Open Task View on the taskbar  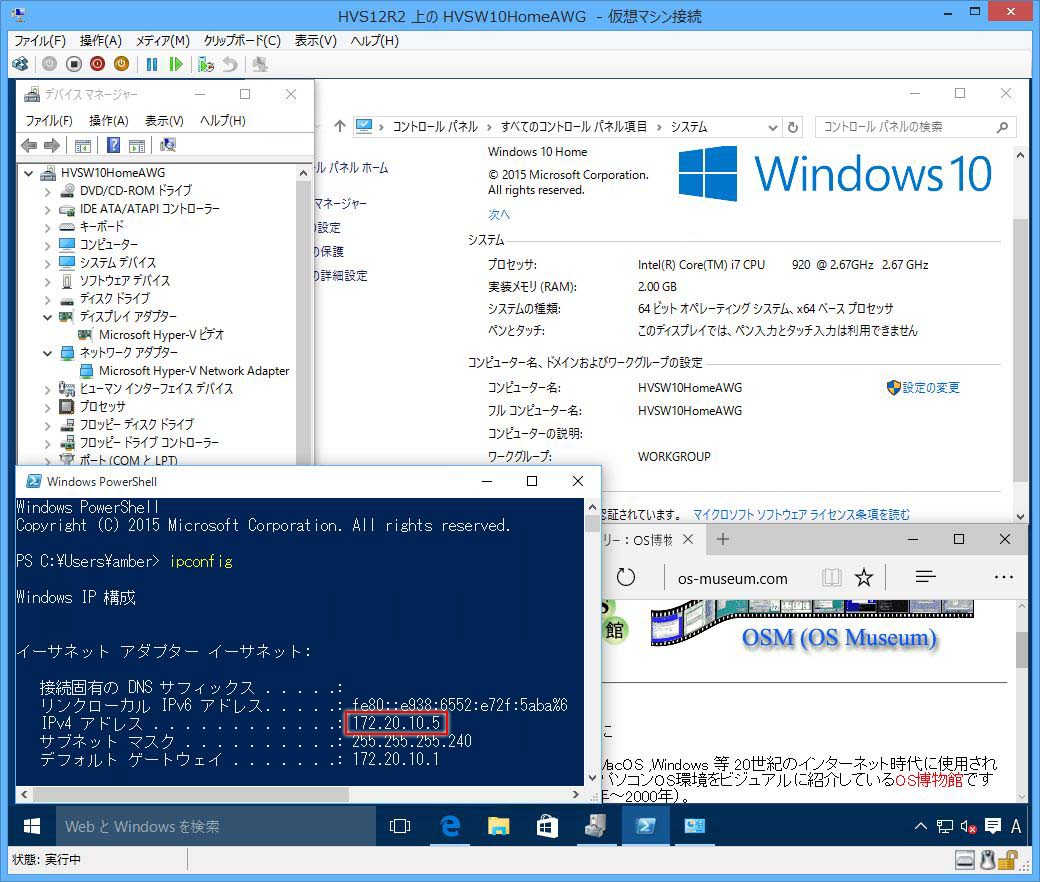click(400, 826)
